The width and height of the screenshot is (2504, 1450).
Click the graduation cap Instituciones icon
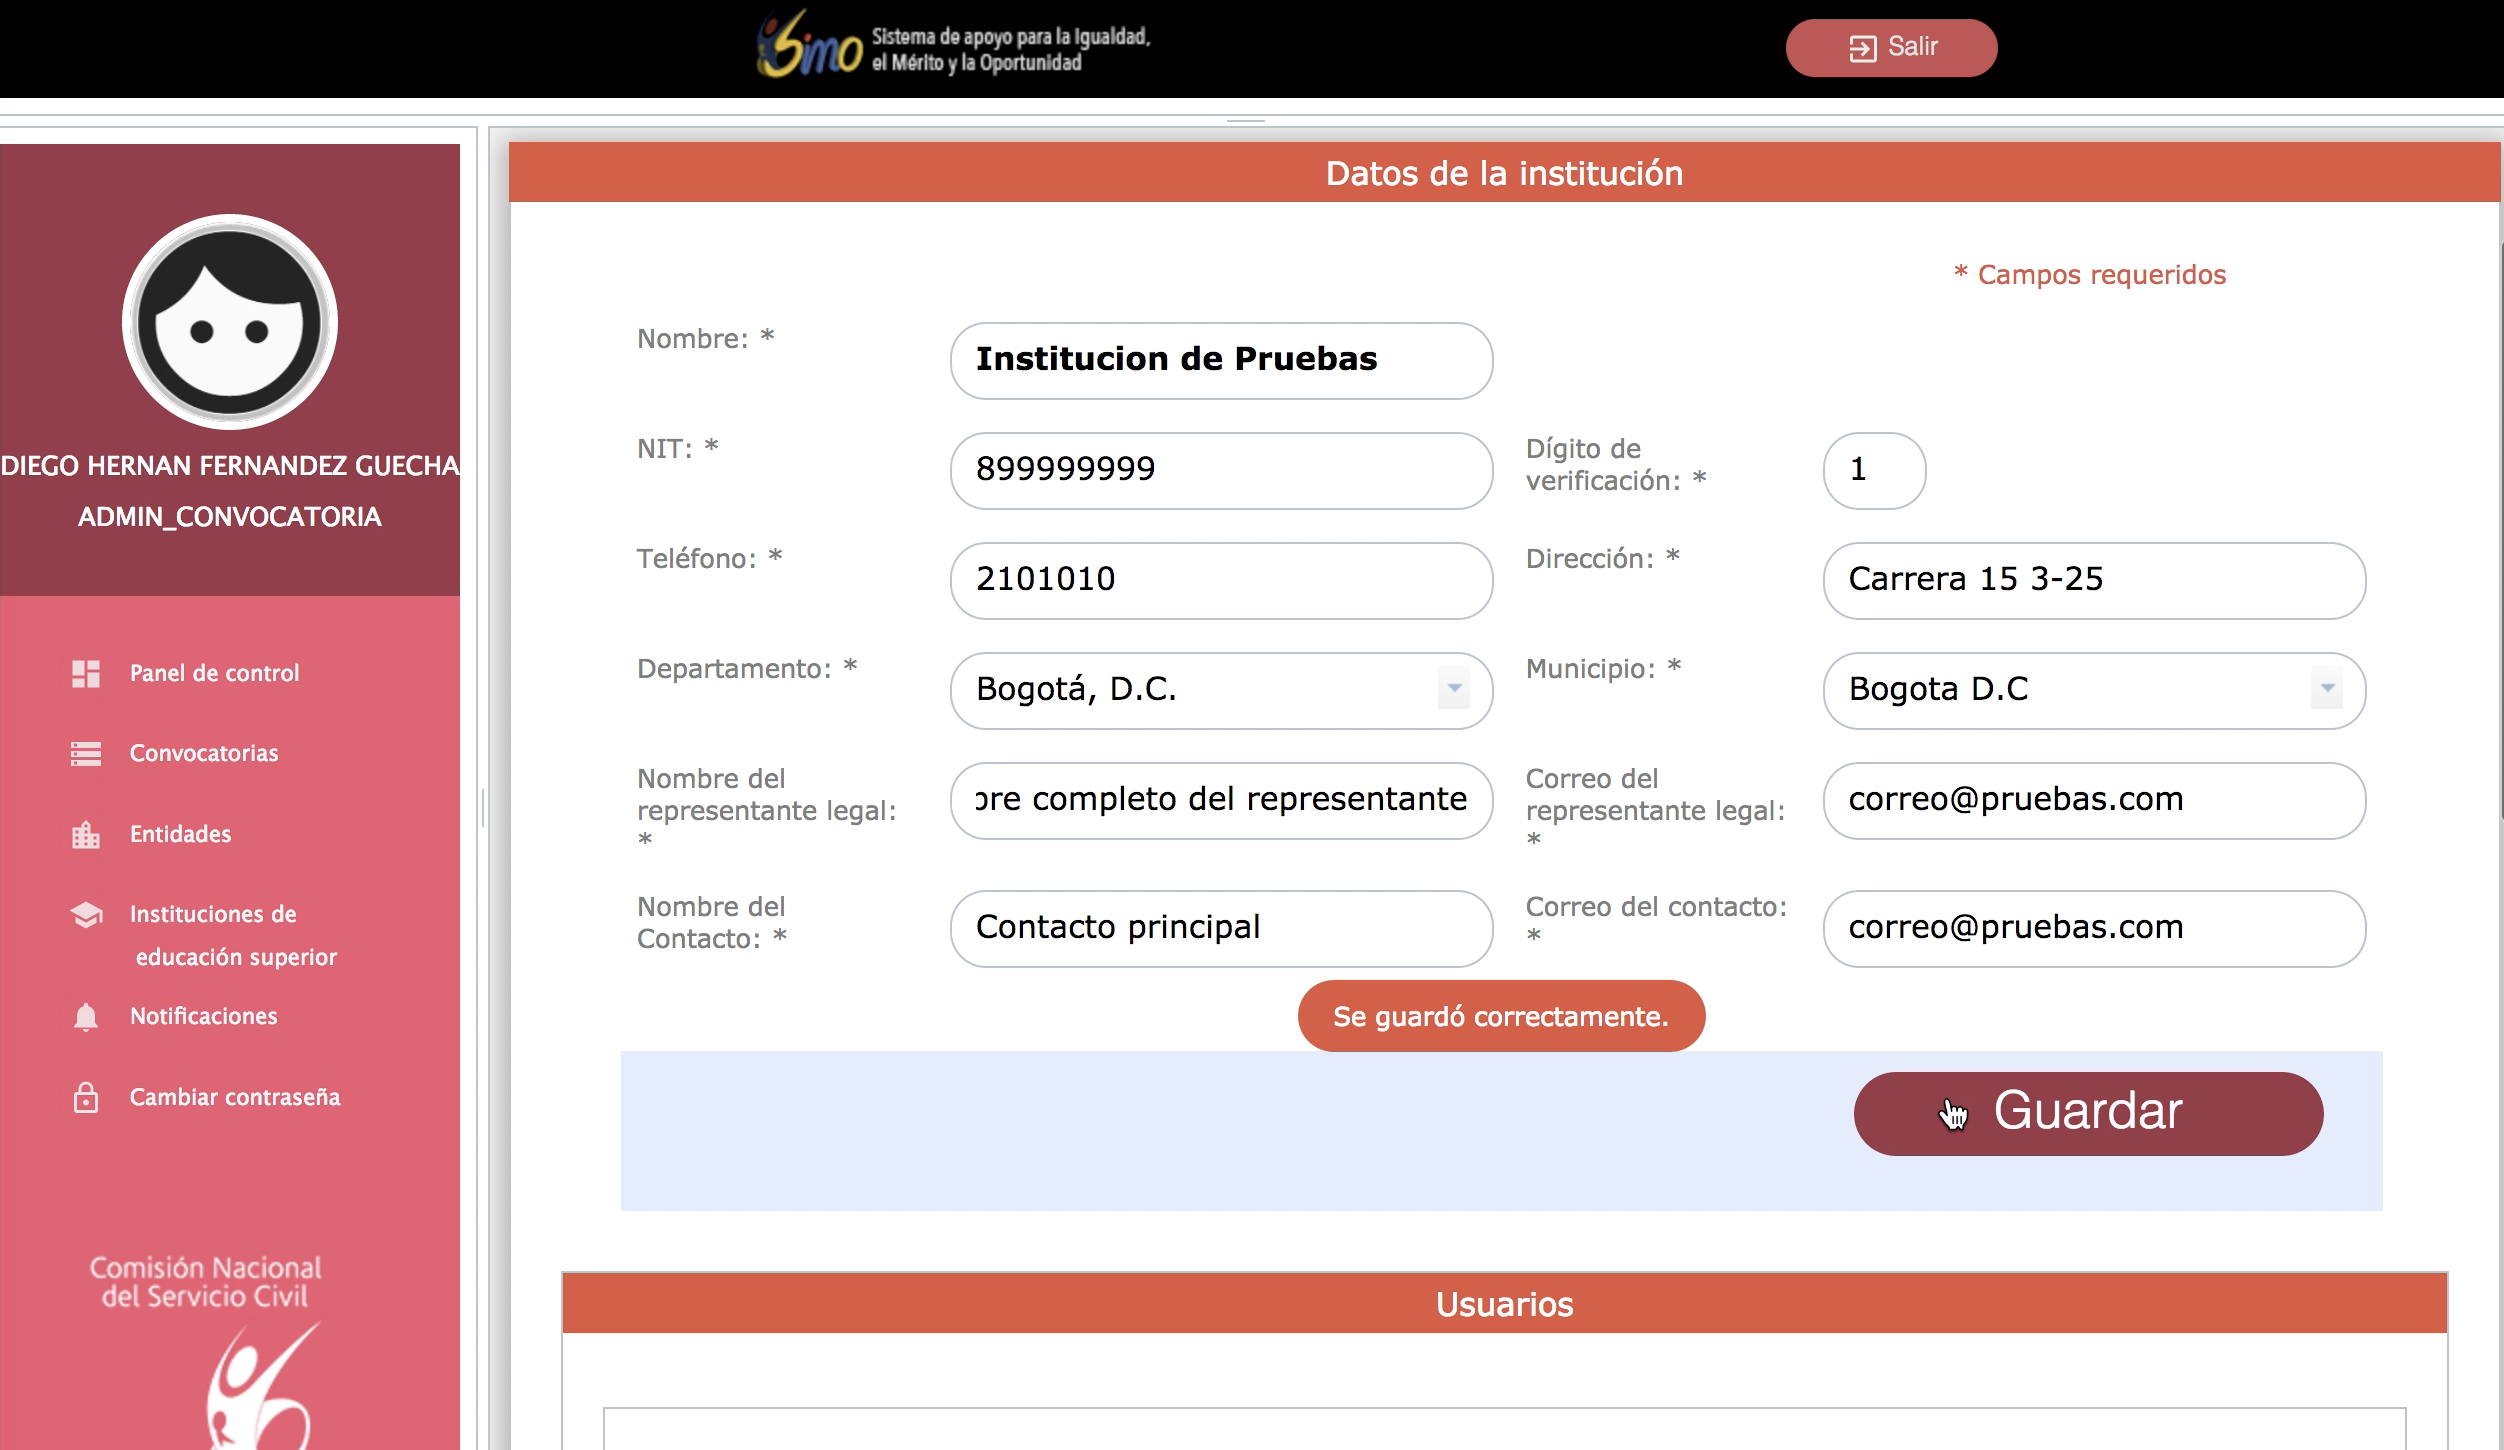tap(86, 915)
